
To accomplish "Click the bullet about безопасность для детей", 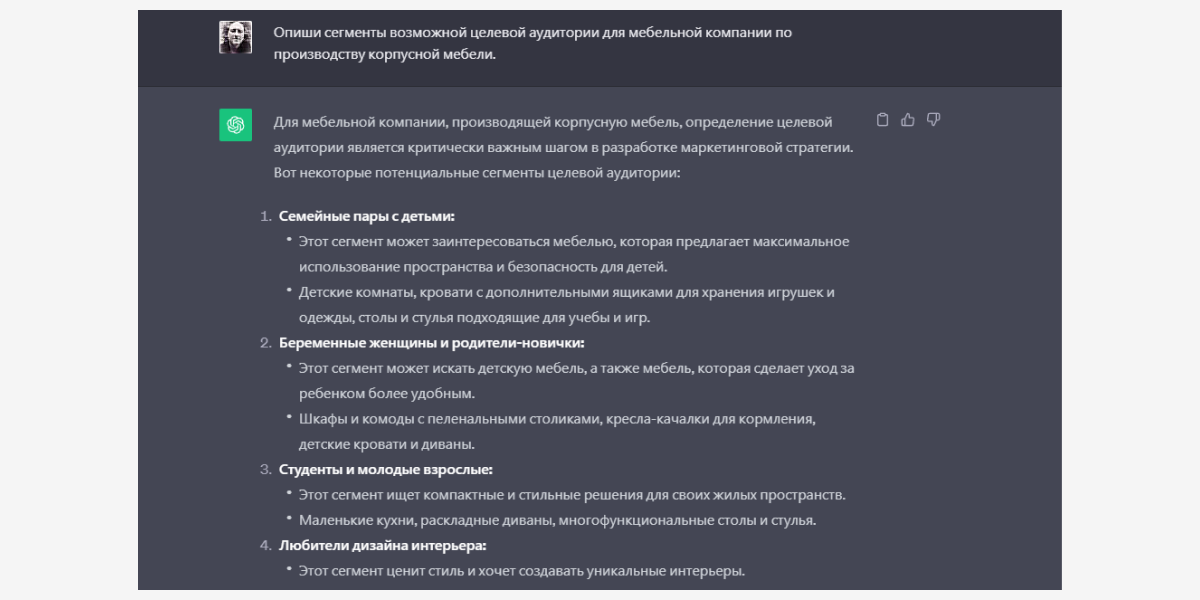I will tap(573, 254).
